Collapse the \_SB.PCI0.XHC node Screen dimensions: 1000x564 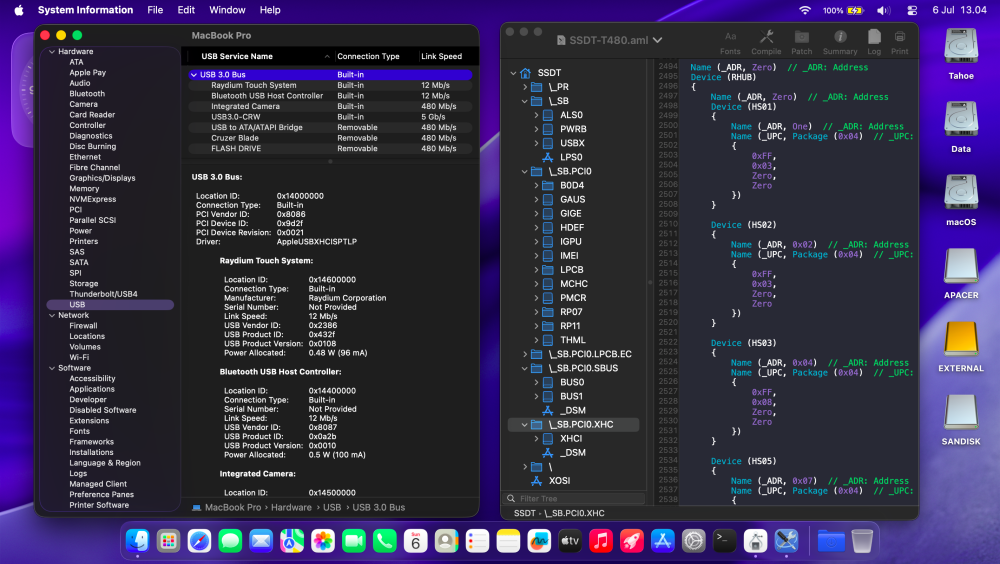525,424
